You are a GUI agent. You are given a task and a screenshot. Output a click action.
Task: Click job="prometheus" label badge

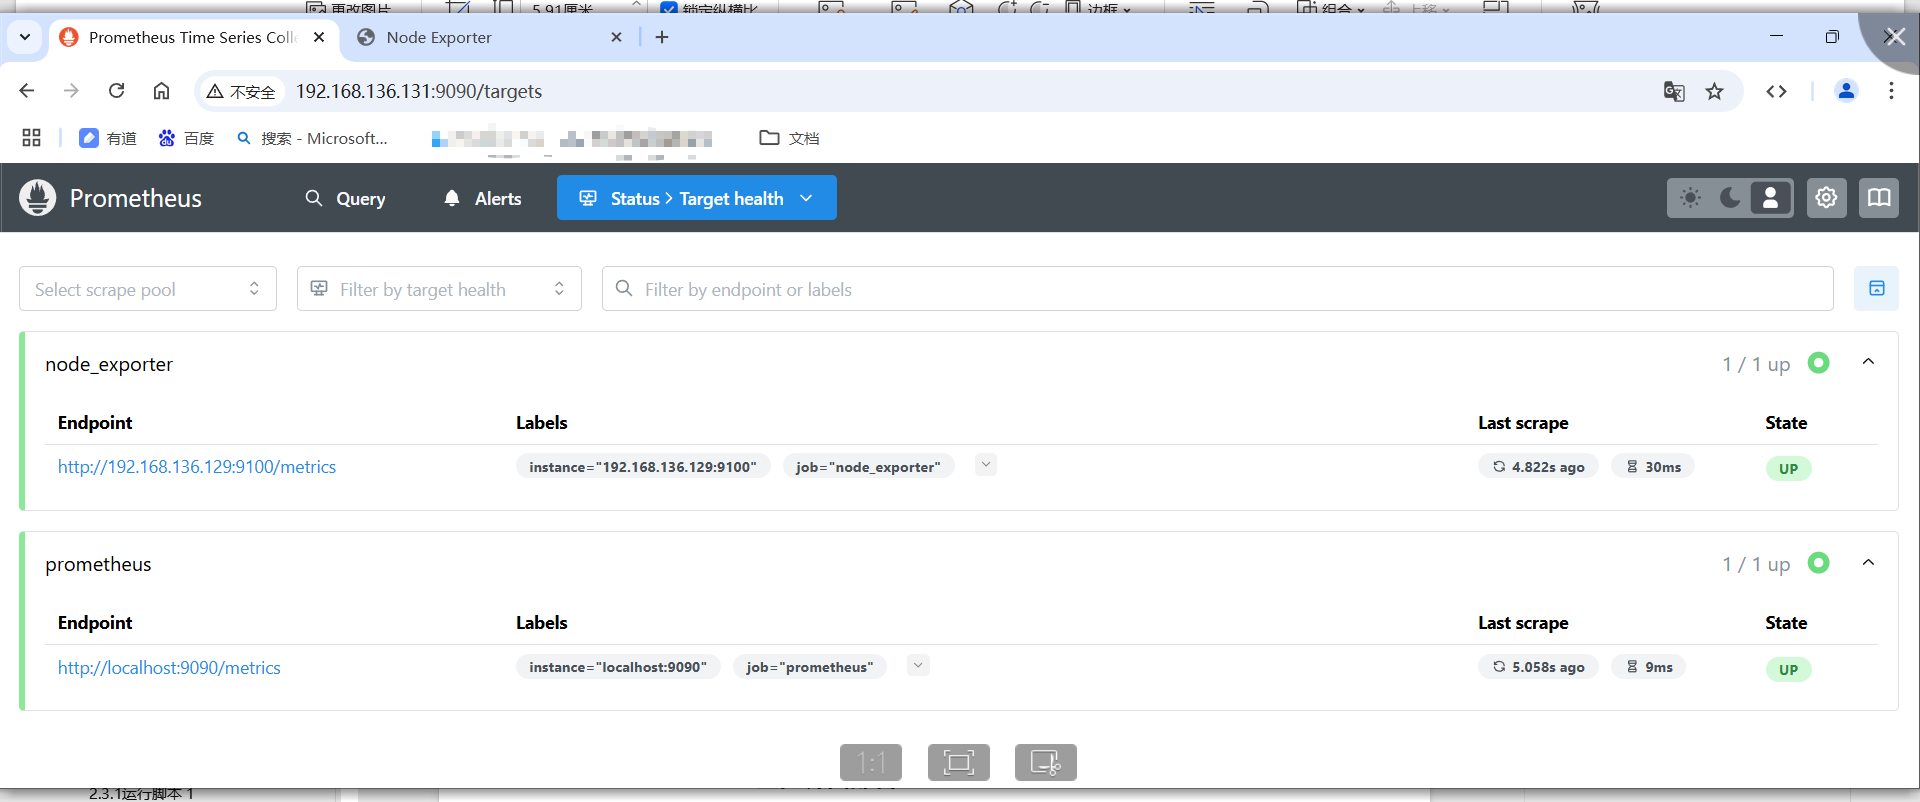pyautogui.click(x=809, y=667)
